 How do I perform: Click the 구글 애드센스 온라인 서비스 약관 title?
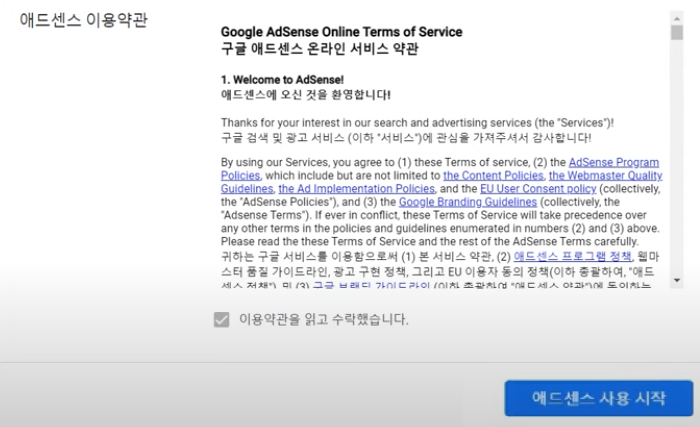point(320,49)
